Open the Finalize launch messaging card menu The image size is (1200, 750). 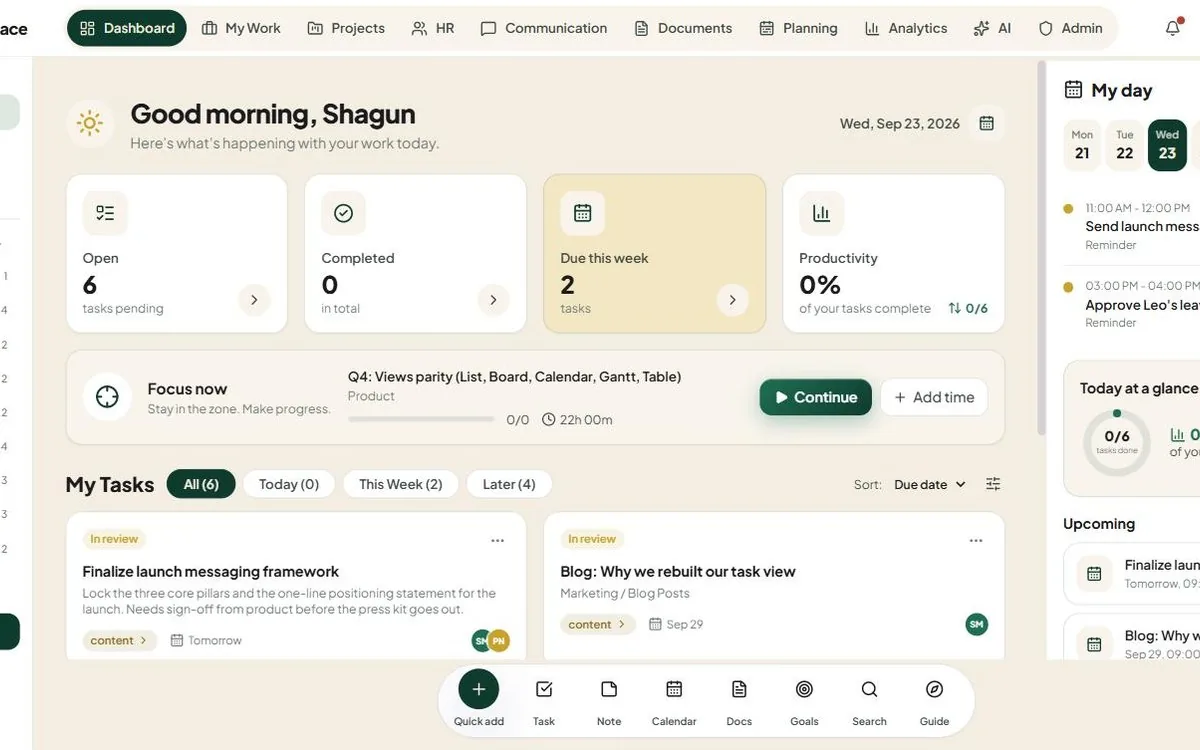(x=498, y=540)
